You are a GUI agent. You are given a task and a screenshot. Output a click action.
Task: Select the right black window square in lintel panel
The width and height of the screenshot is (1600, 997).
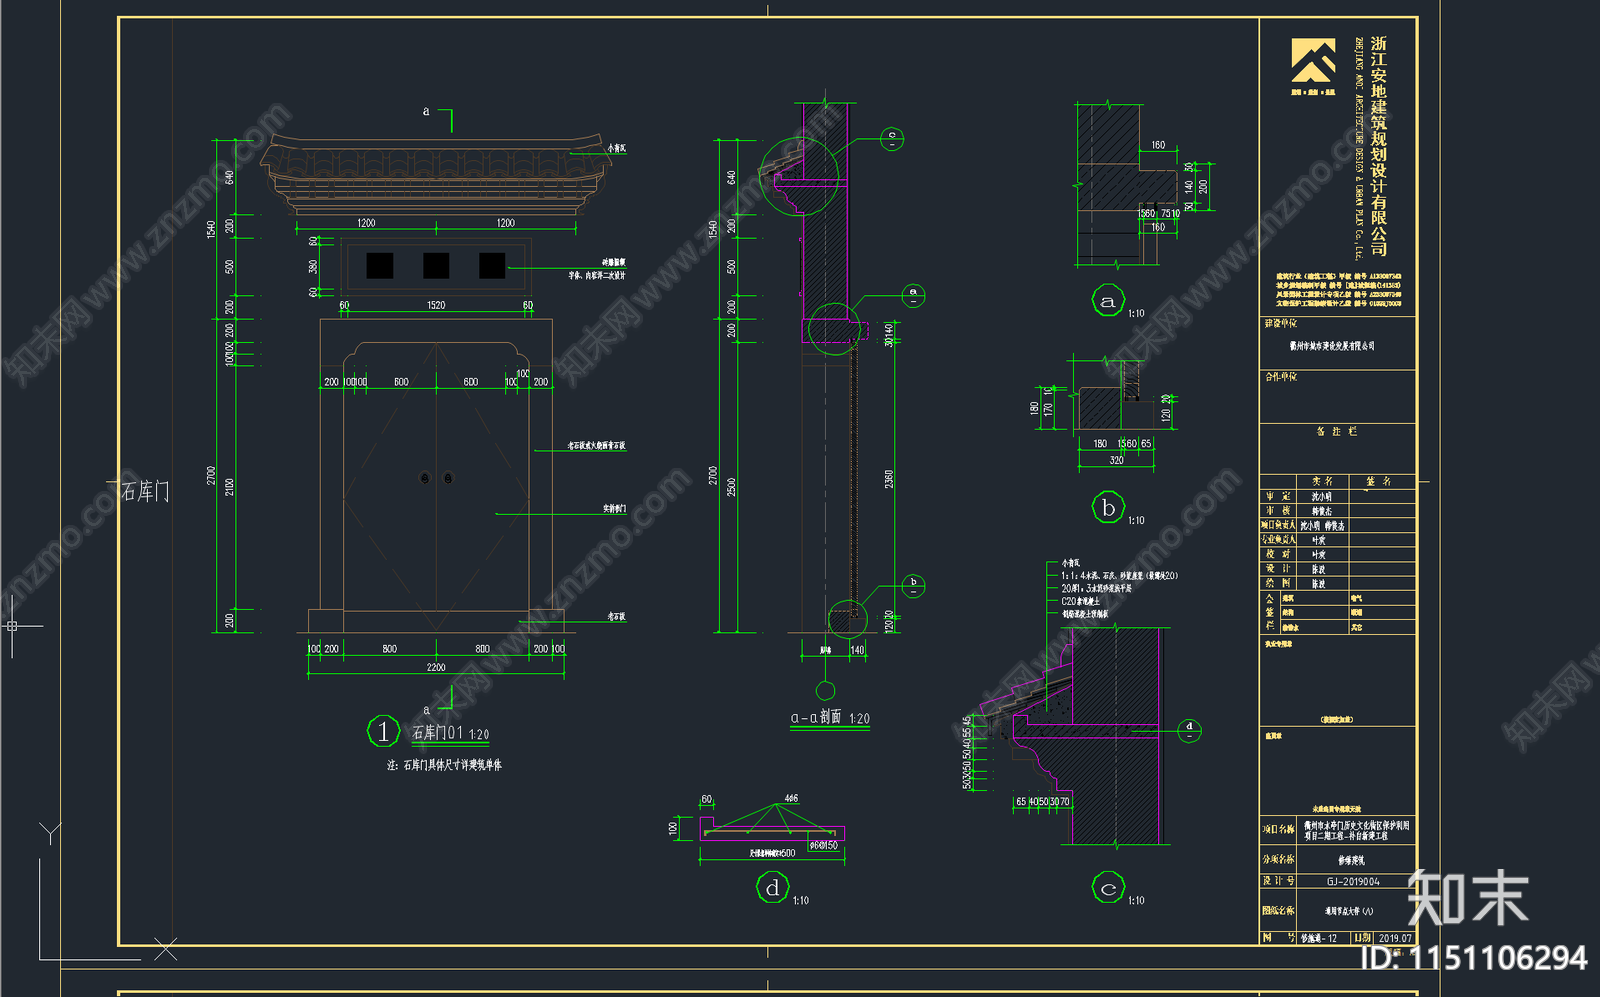tap(492, 266)
